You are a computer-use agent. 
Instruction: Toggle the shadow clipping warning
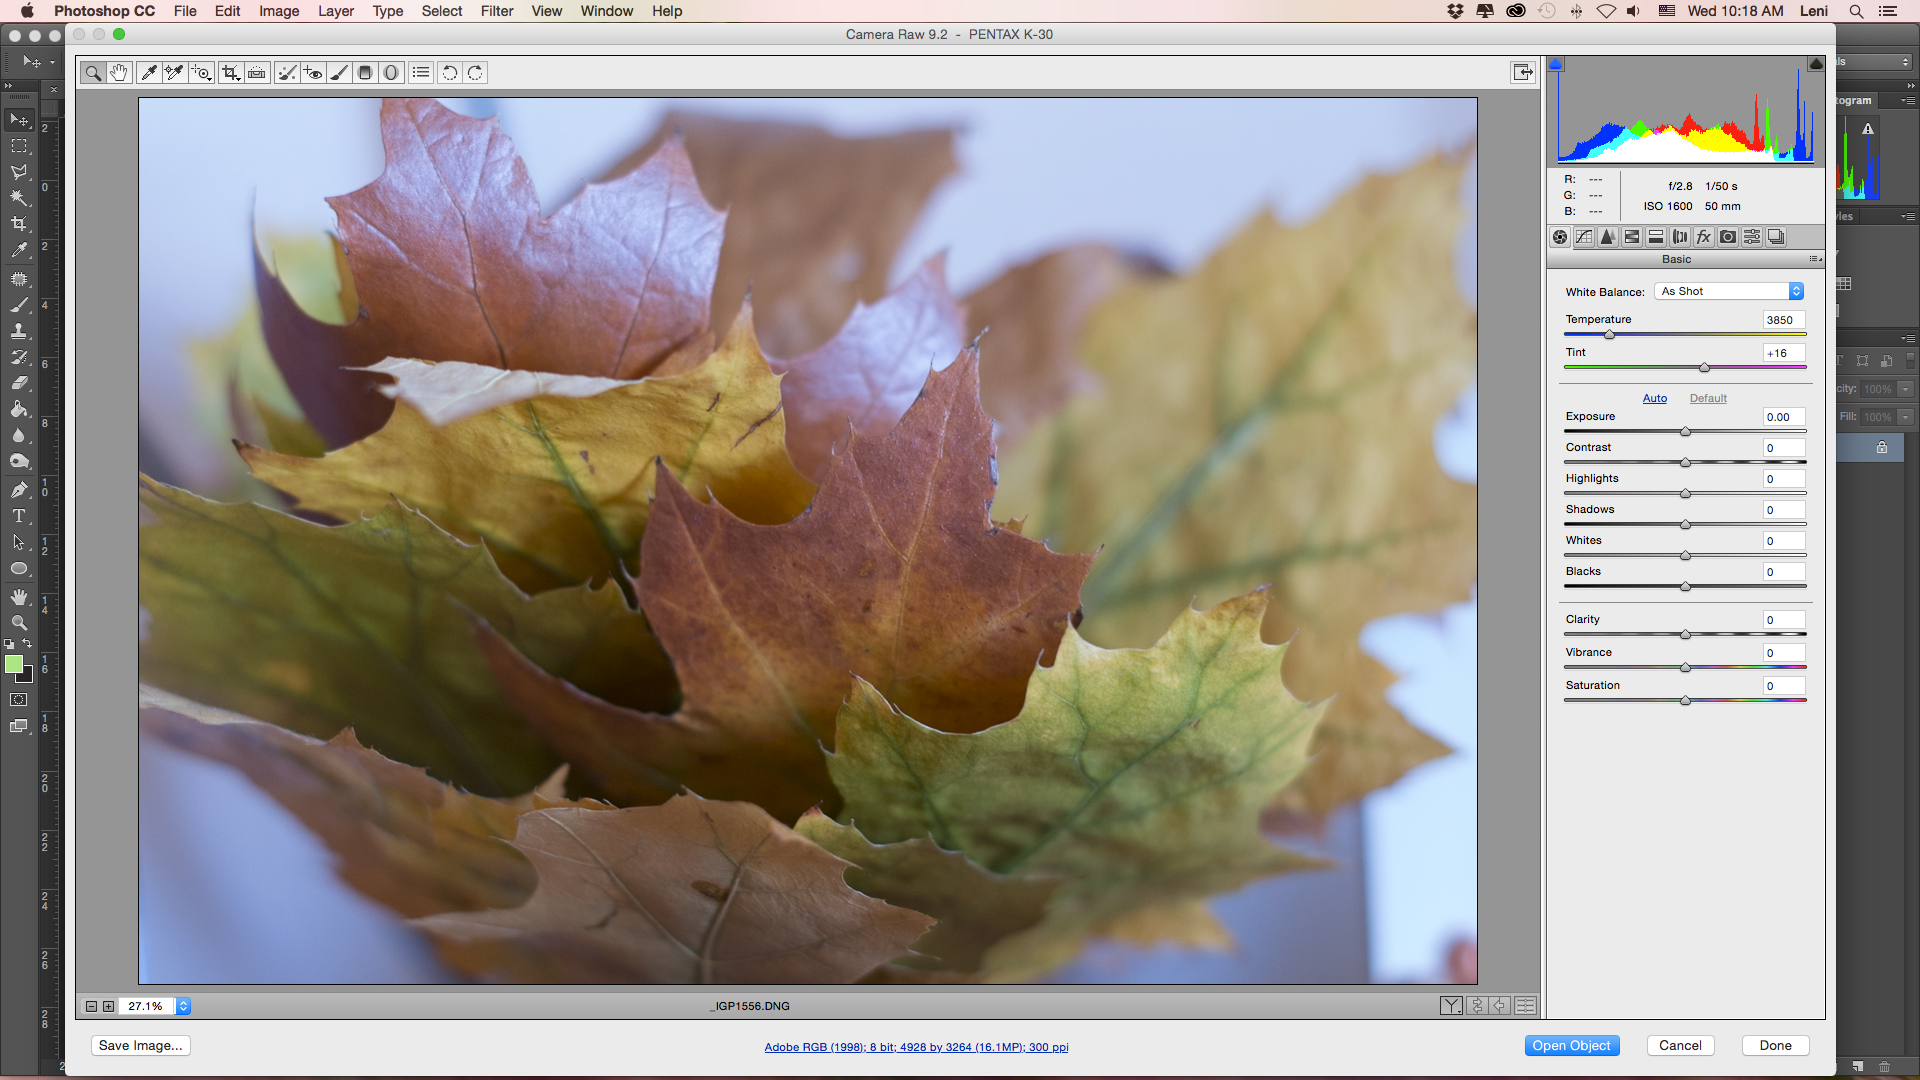point(1556,65)
